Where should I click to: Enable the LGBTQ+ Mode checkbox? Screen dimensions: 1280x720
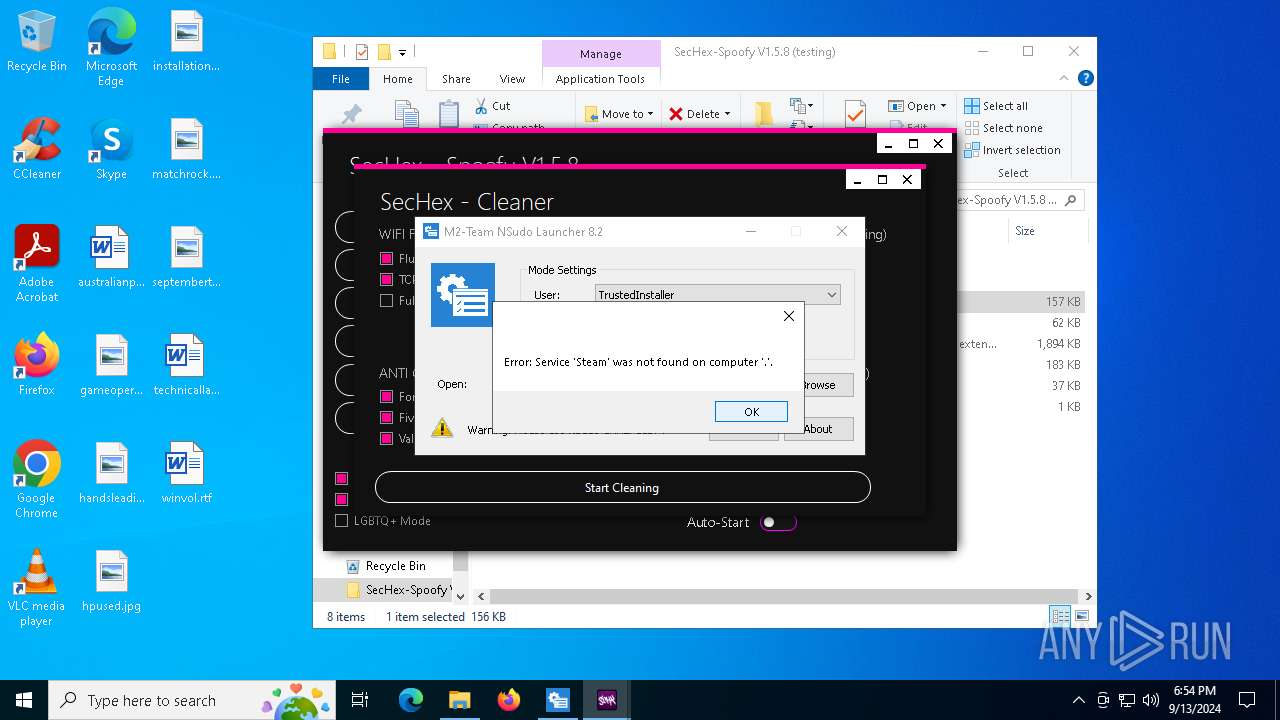point(341,521)
